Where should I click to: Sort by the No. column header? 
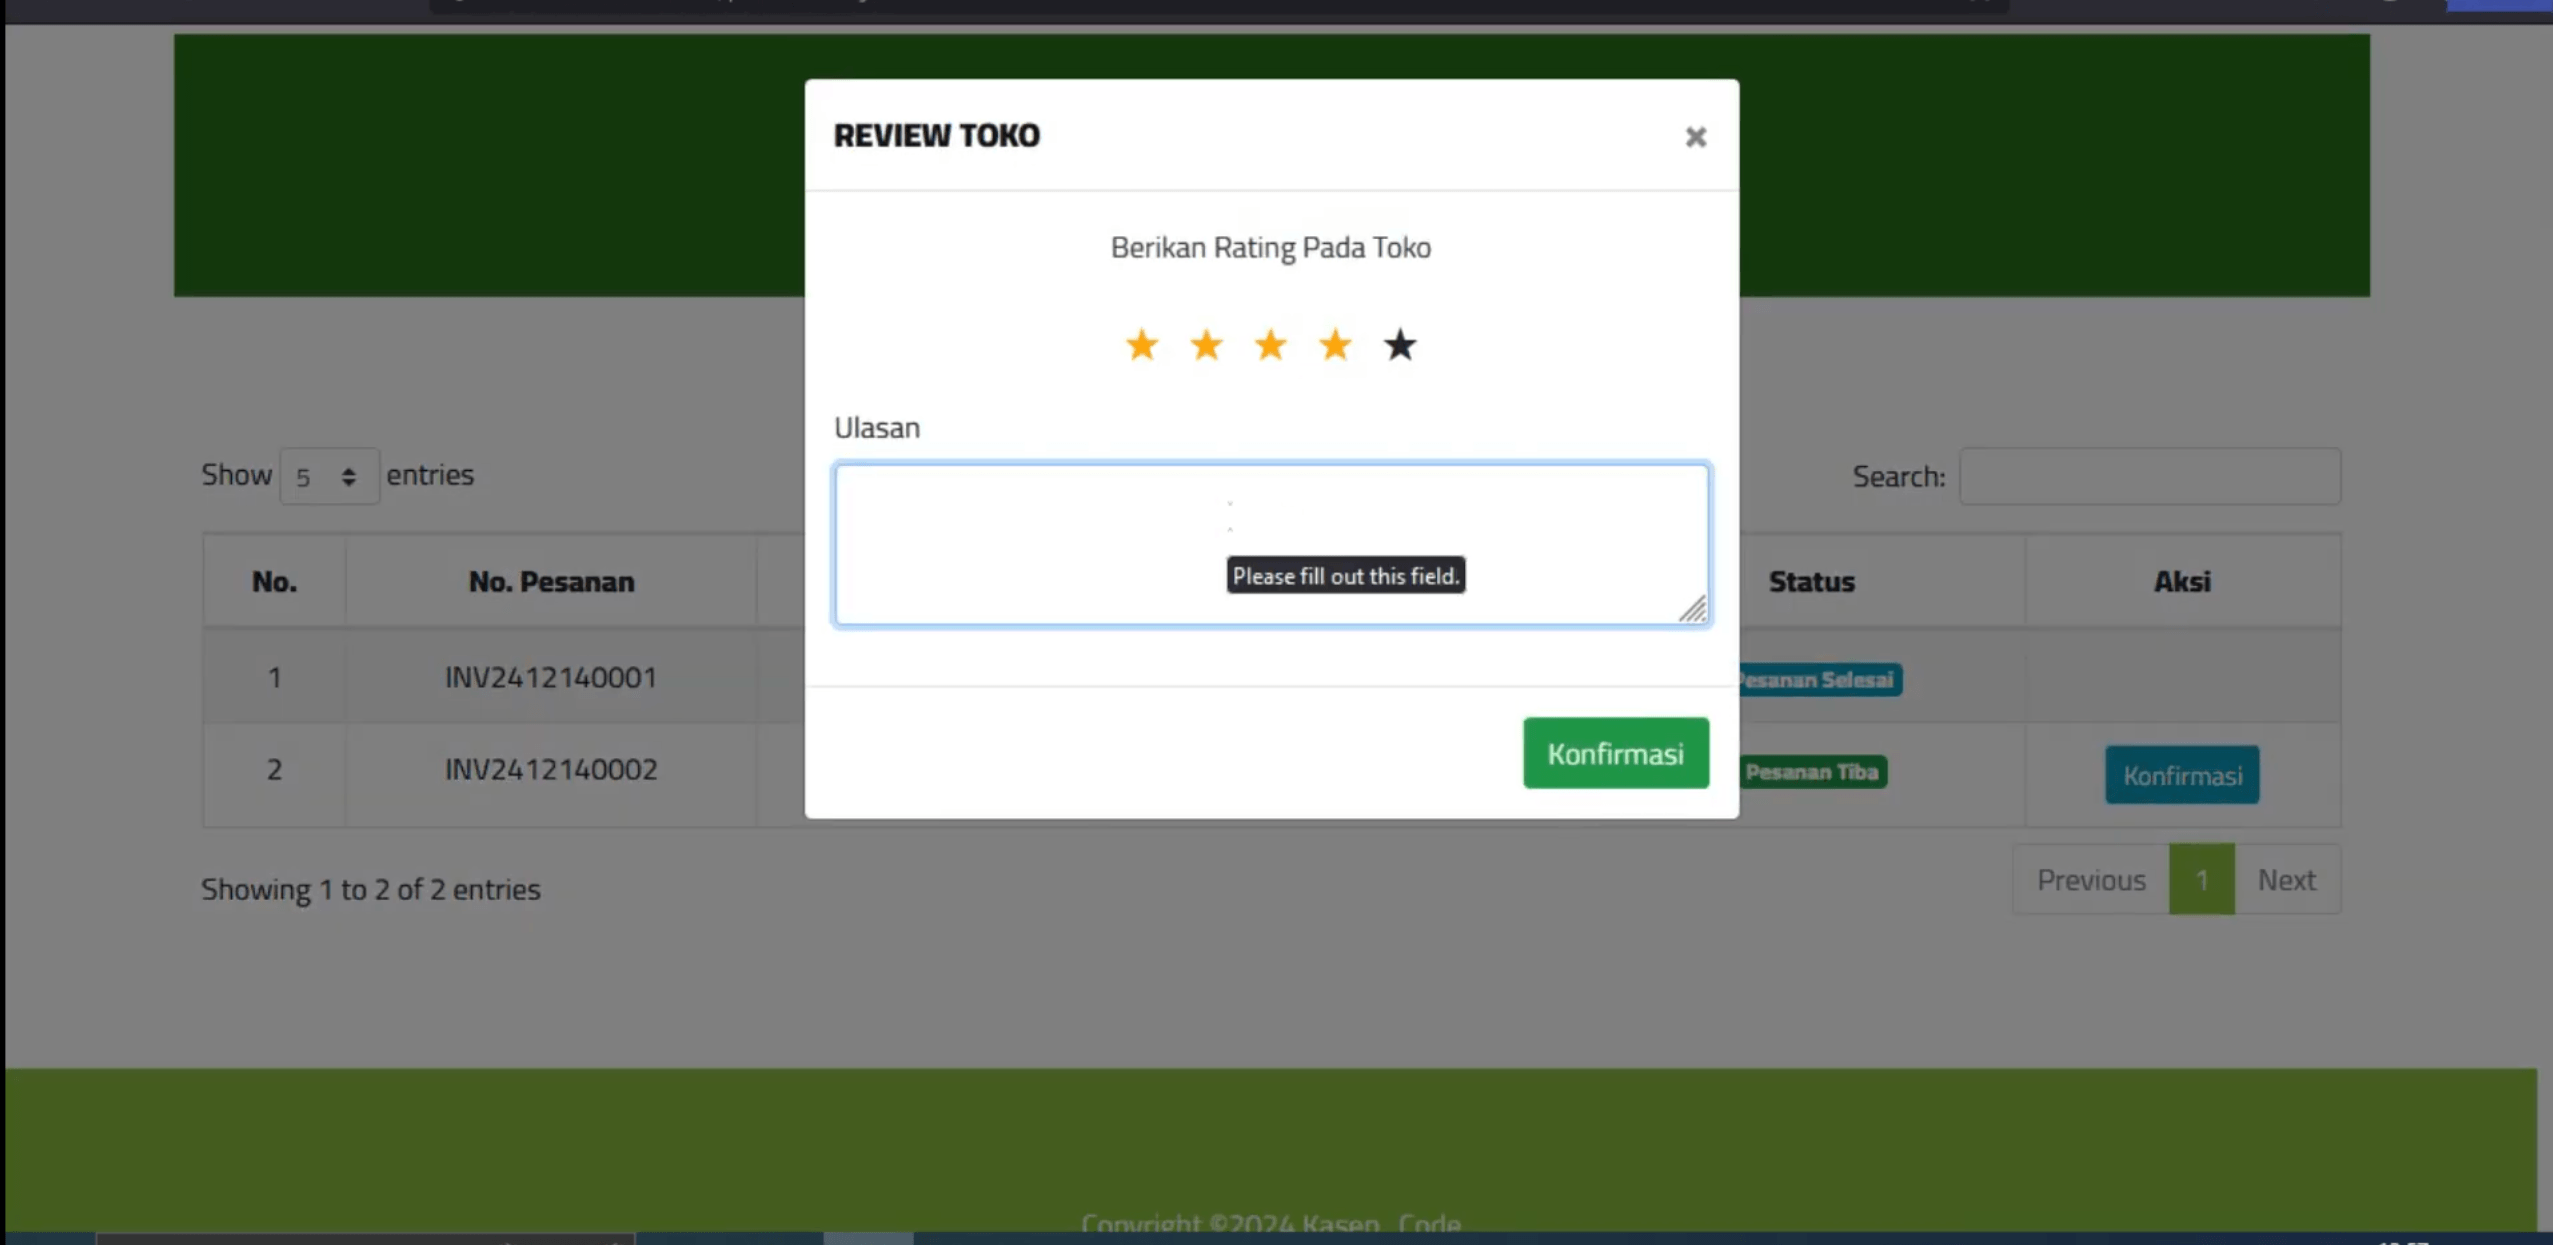(274, 581)
